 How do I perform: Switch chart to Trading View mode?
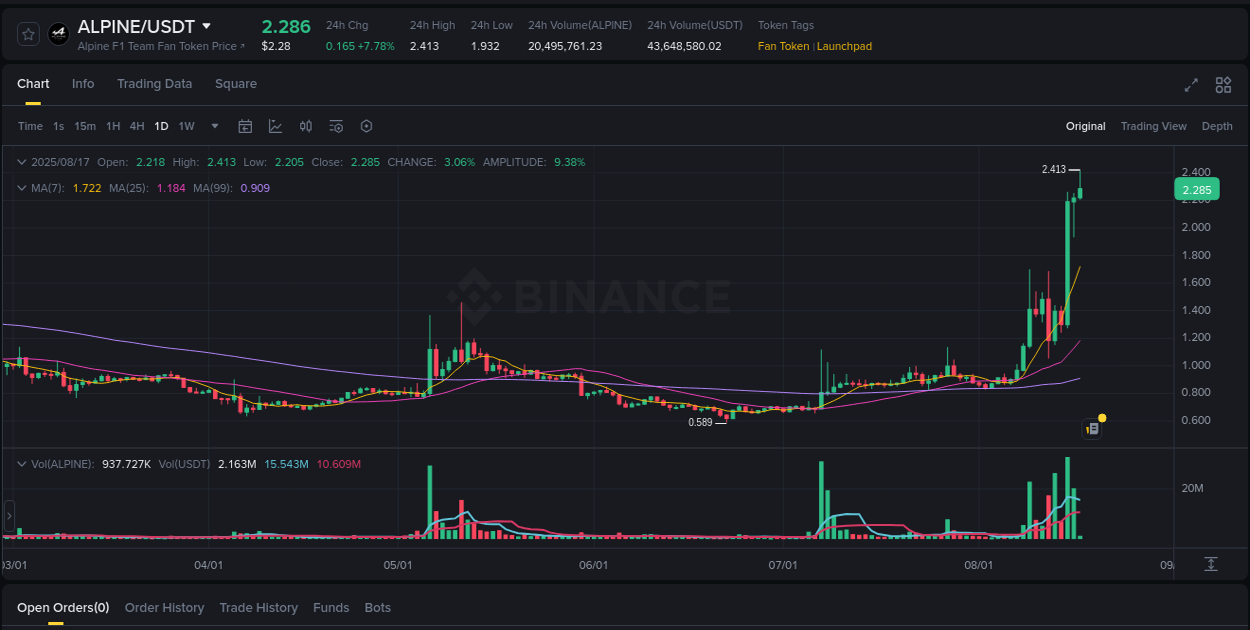pyautogui.click(x=1153, y=126)
